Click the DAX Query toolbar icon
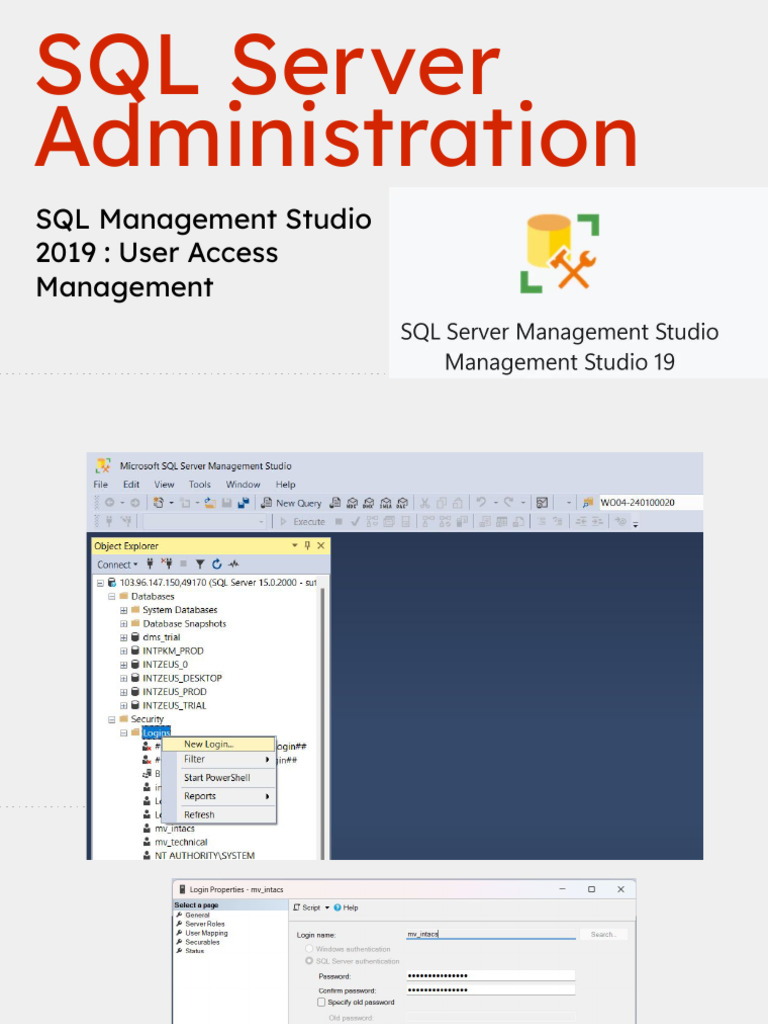 point(403,503)
